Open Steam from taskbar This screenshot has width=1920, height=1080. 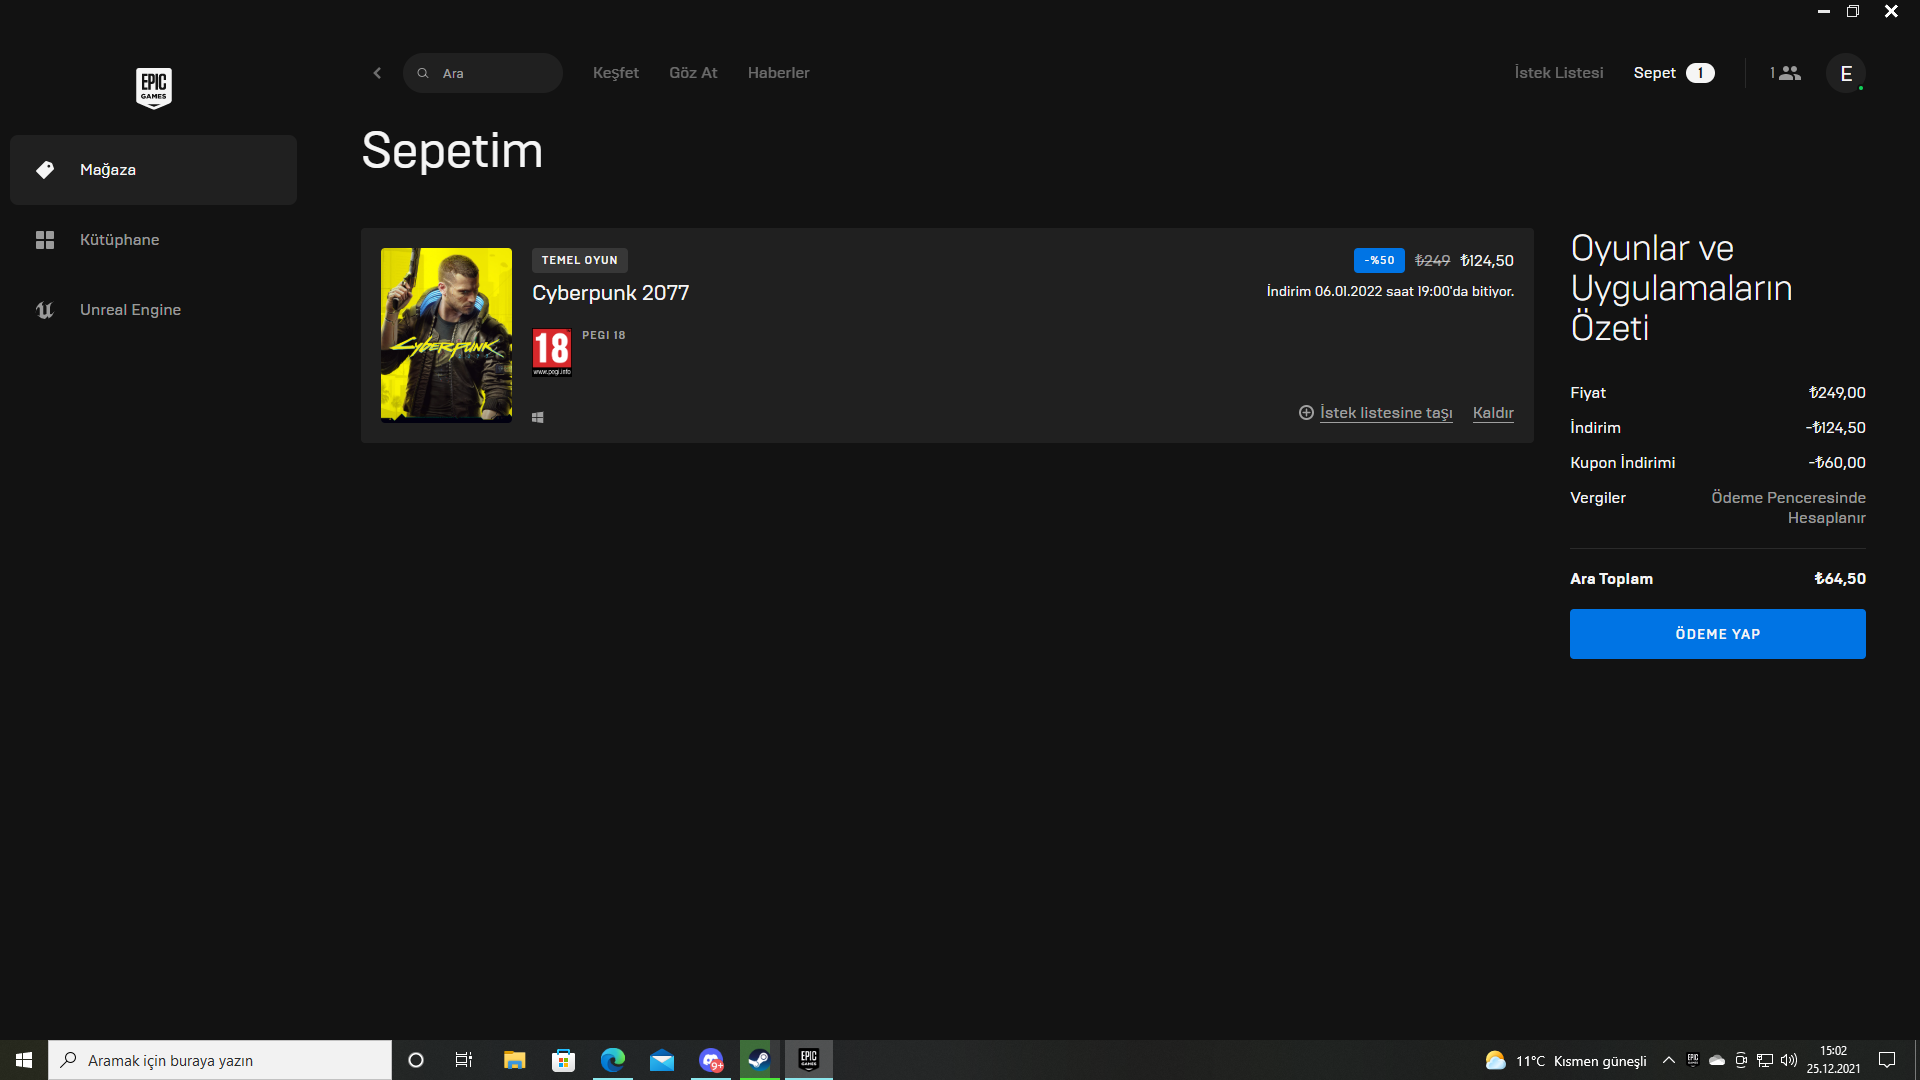click(x=759, y=1060)
